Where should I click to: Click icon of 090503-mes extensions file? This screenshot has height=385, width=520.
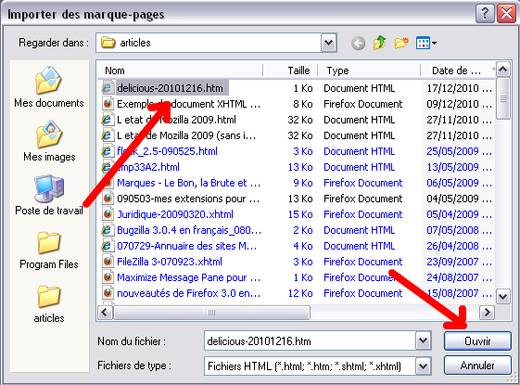point(107,199)
